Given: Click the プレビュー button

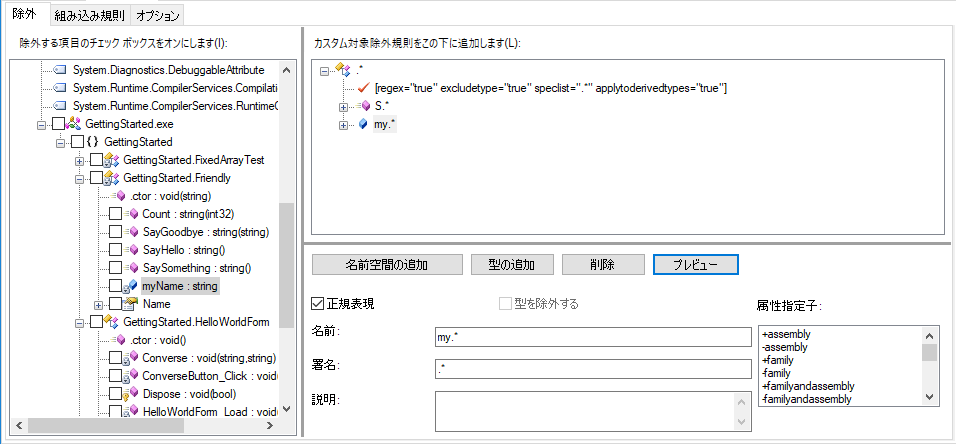Looking at the screenshot, I should point(696,265).
